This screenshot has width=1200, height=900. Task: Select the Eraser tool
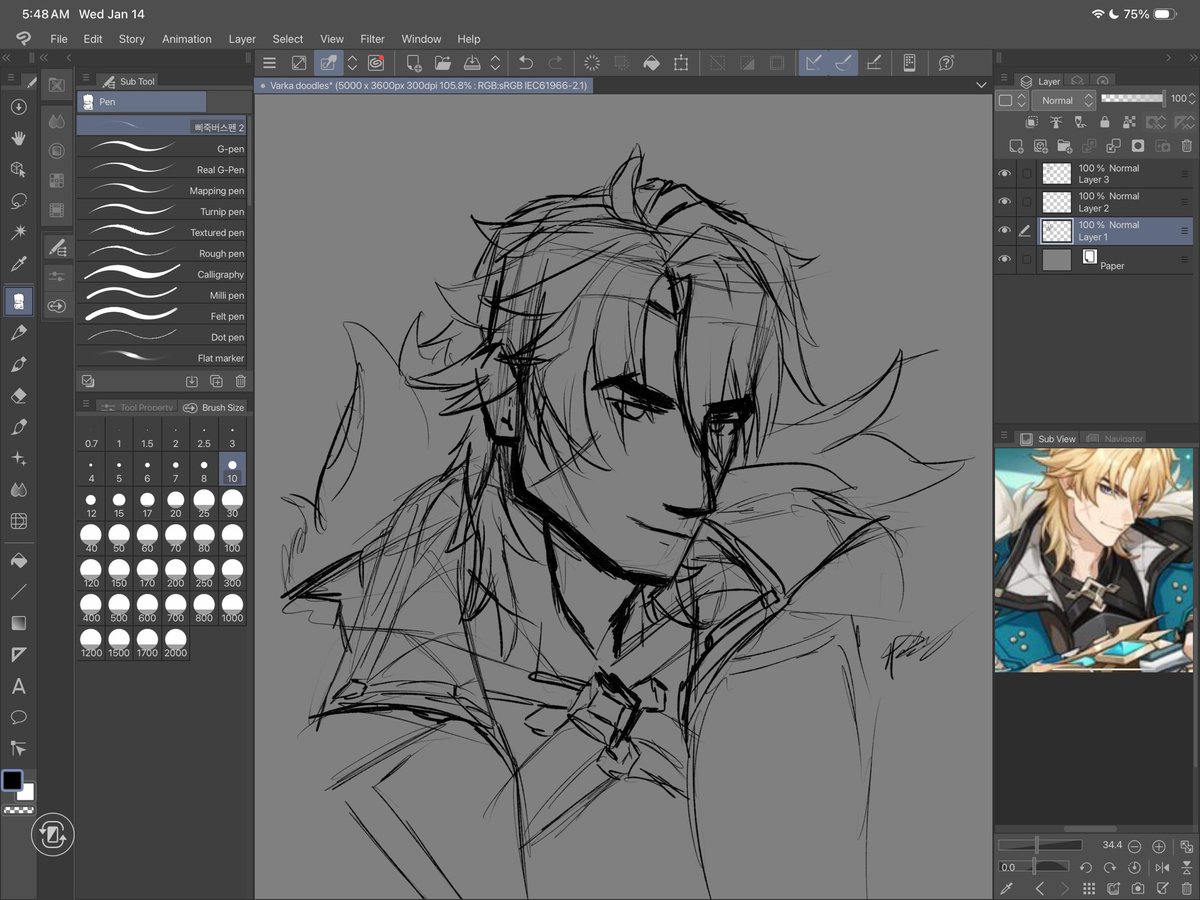click(x=18, y=395)
